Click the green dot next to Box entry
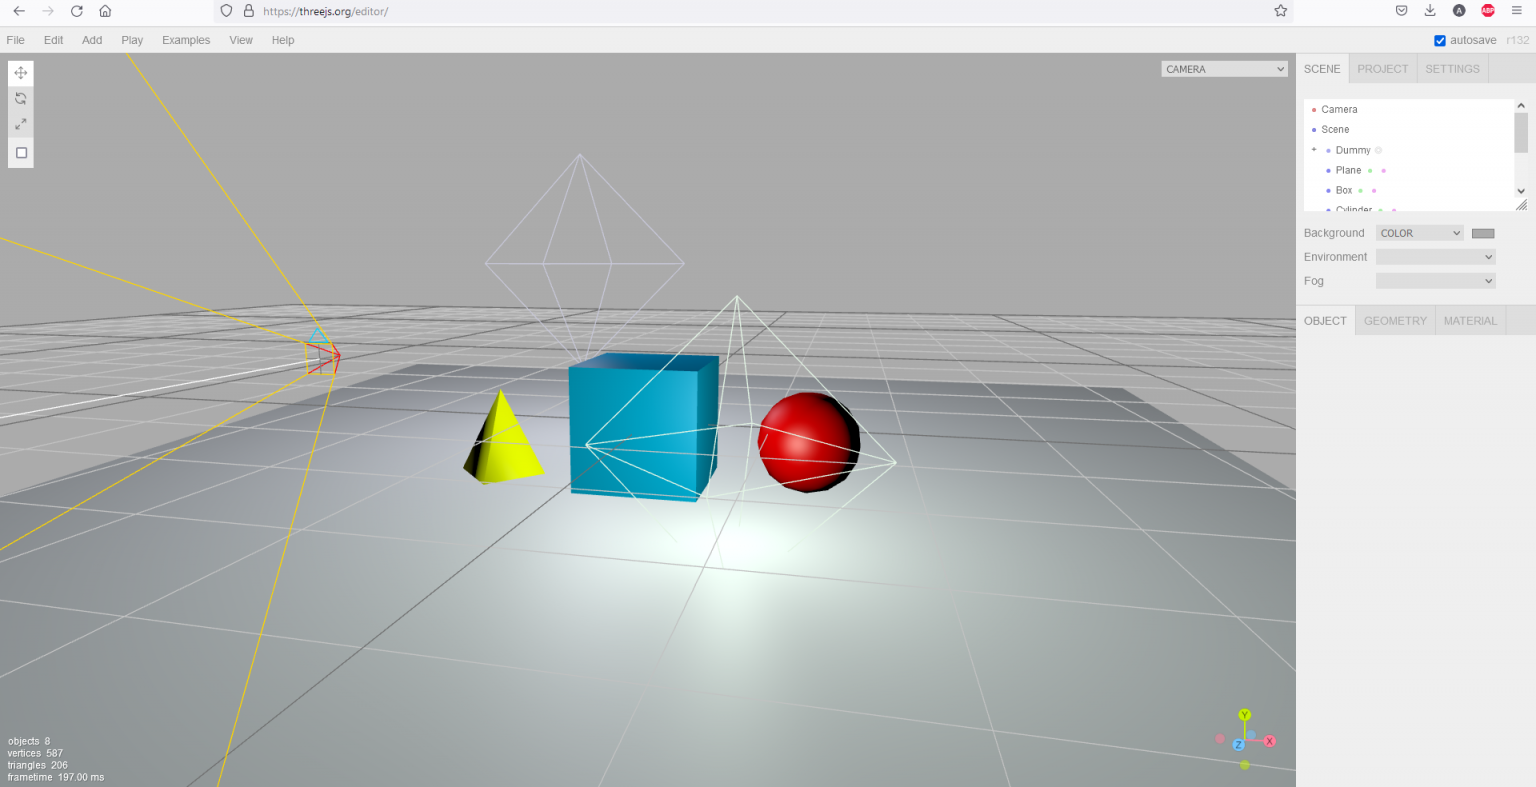Viewport: 1536px width, 787px height. 1360,190
